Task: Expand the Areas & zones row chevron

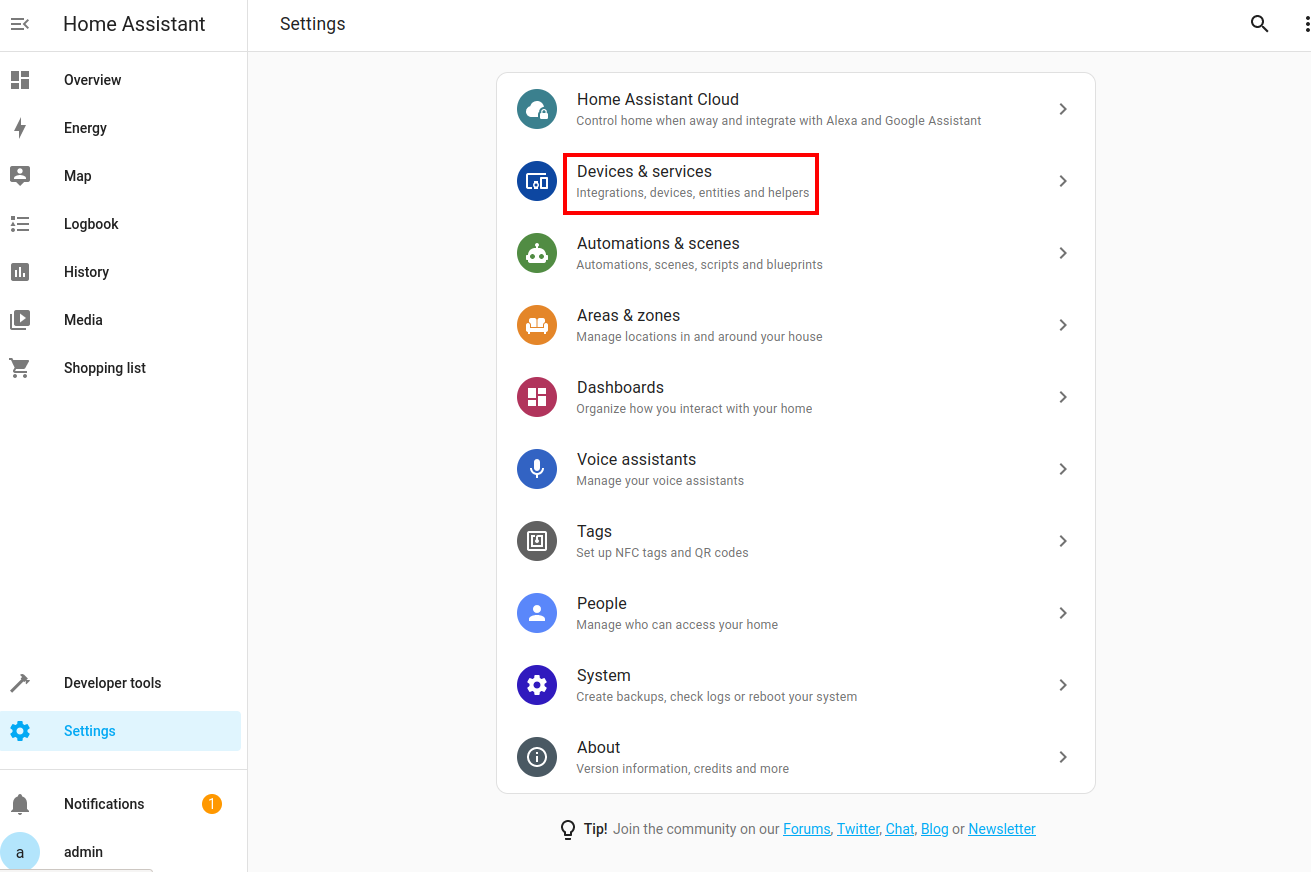Action: pyautogui.click(x=1063, y=325)
